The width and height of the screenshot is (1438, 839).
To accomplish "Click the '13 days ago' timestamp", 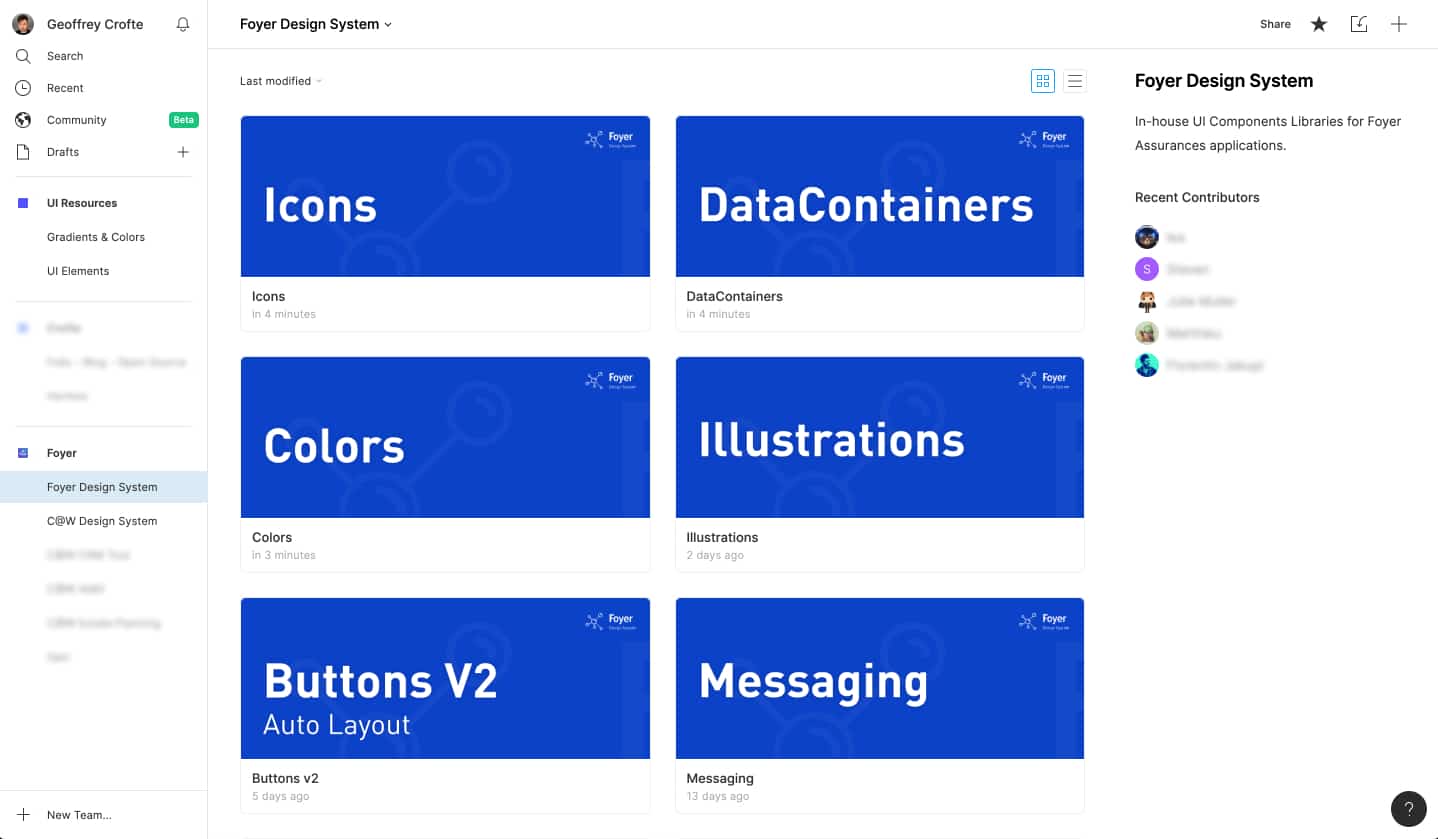I will pyautogui.click(x=718, y=796).
